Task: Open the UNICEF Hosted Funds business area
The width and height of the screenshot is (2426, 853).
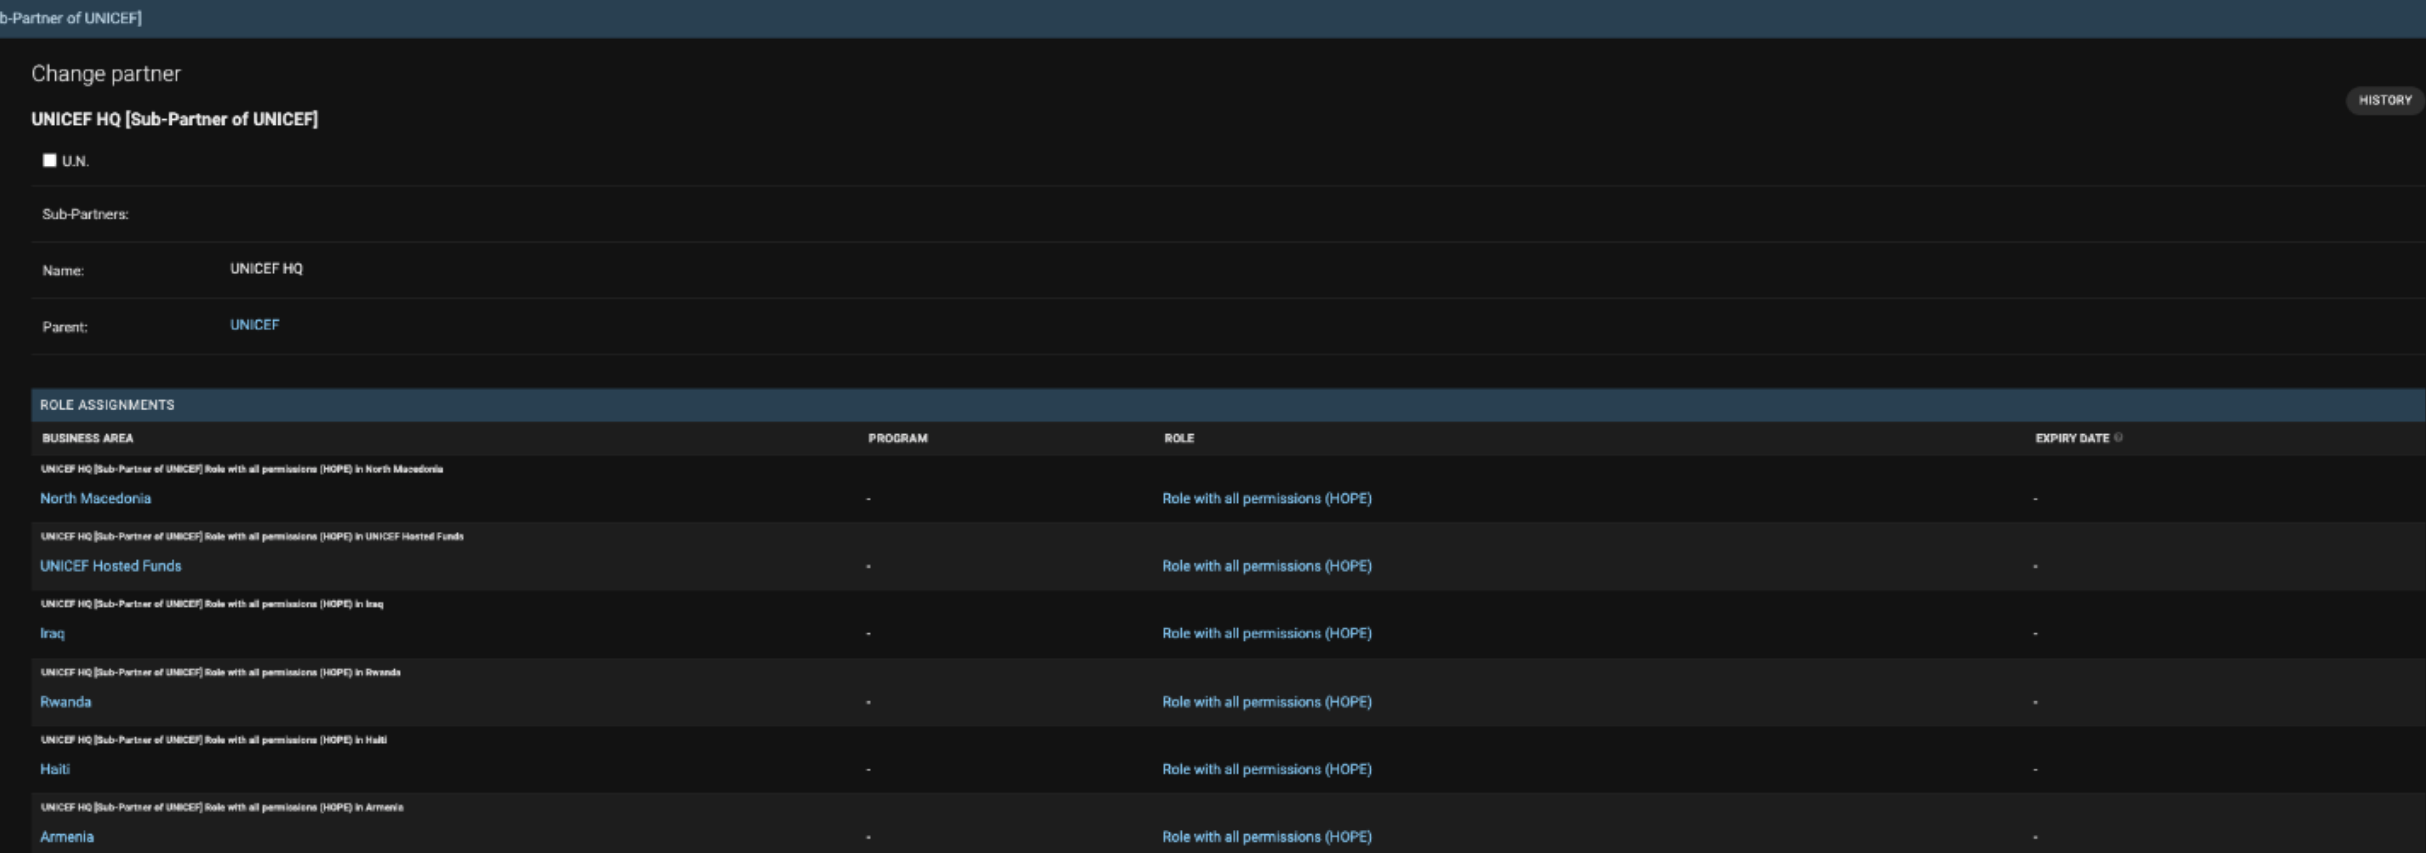Action: tap(110, 566)
